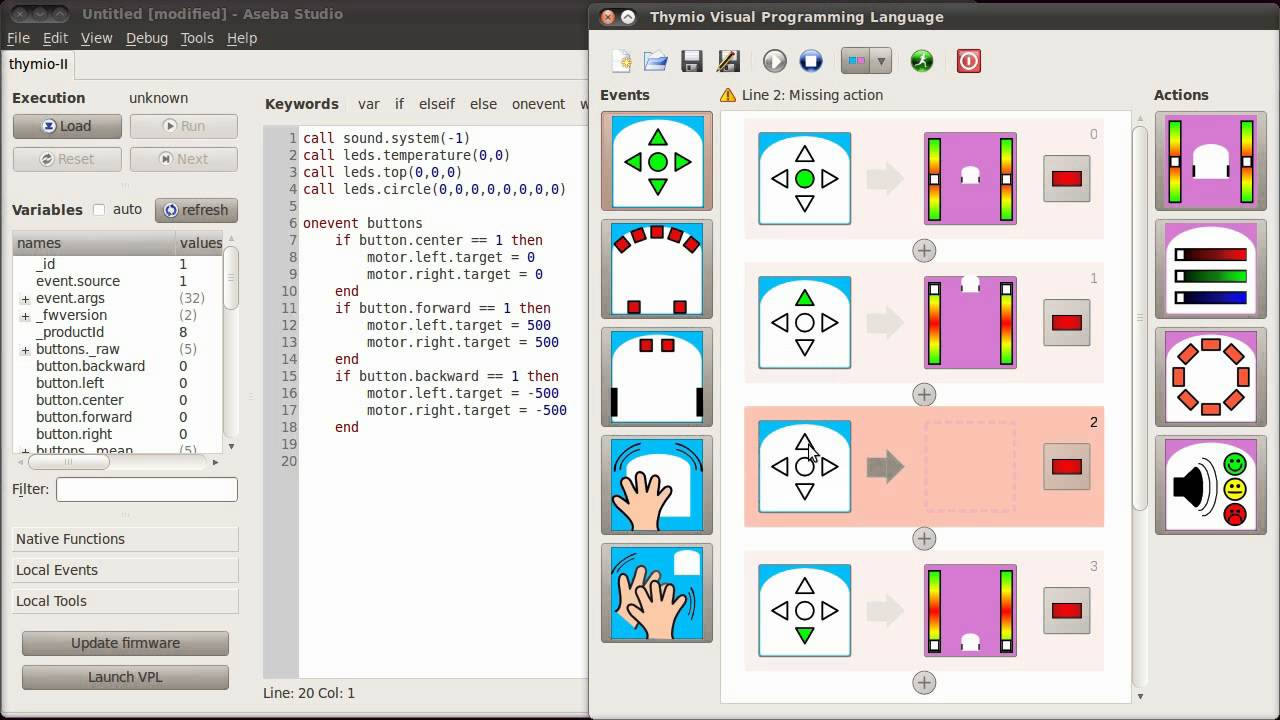1280x720 pixels.
Task: Select the buttons event block in Events panel
Action: (x=657, y=161)
